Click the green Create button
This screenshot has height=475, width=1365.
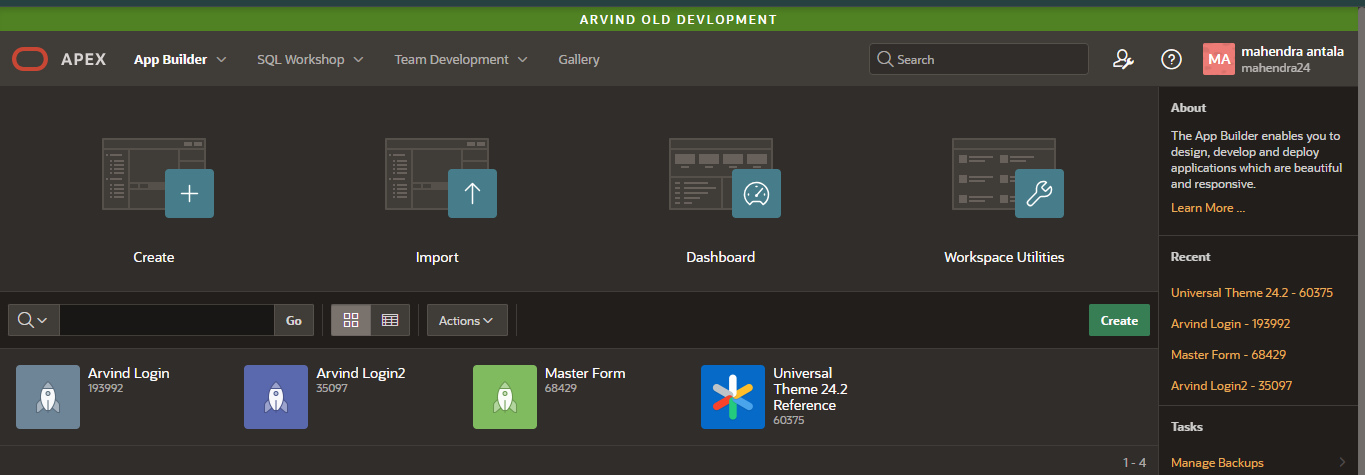click(x=1119, y=321)
